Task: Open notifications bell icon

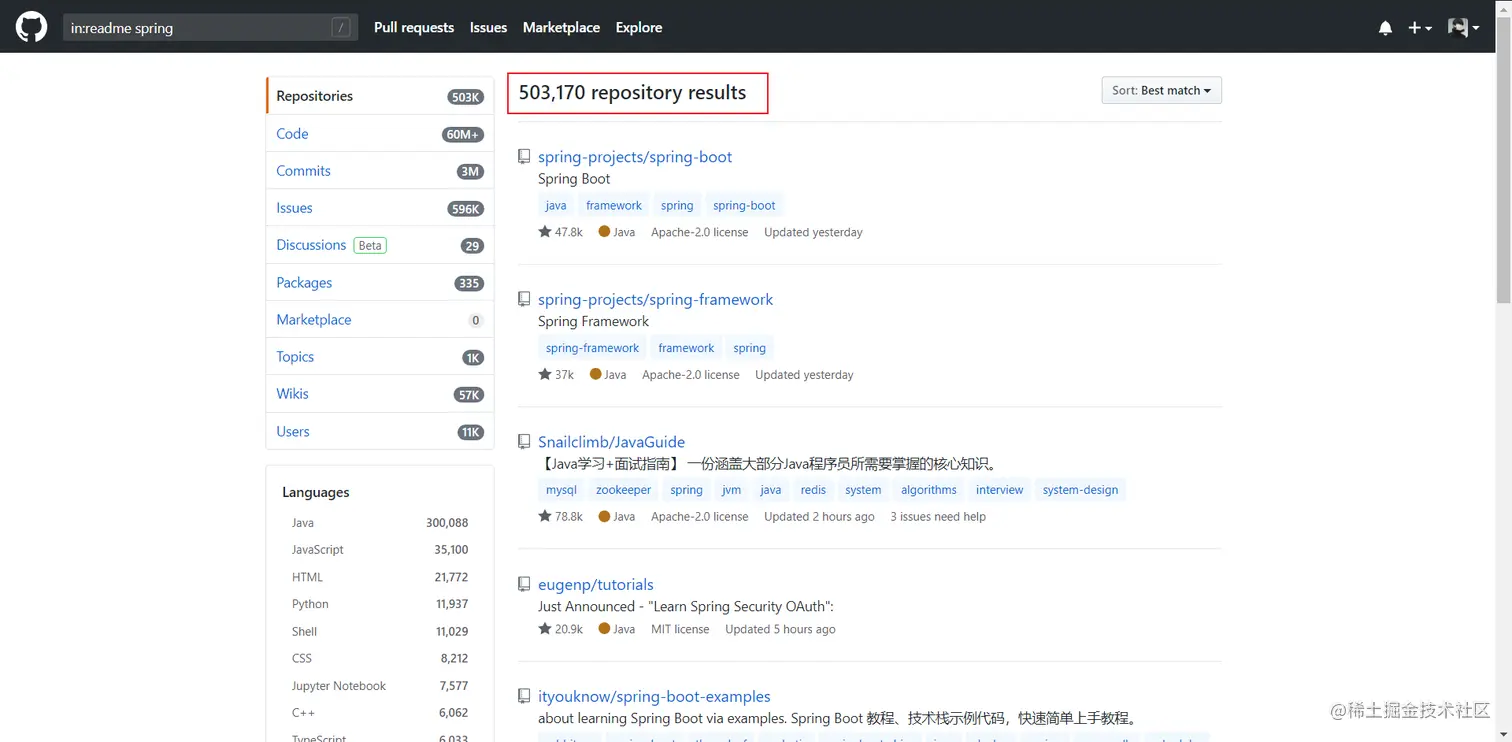Action: click(x=1385, y=28)
